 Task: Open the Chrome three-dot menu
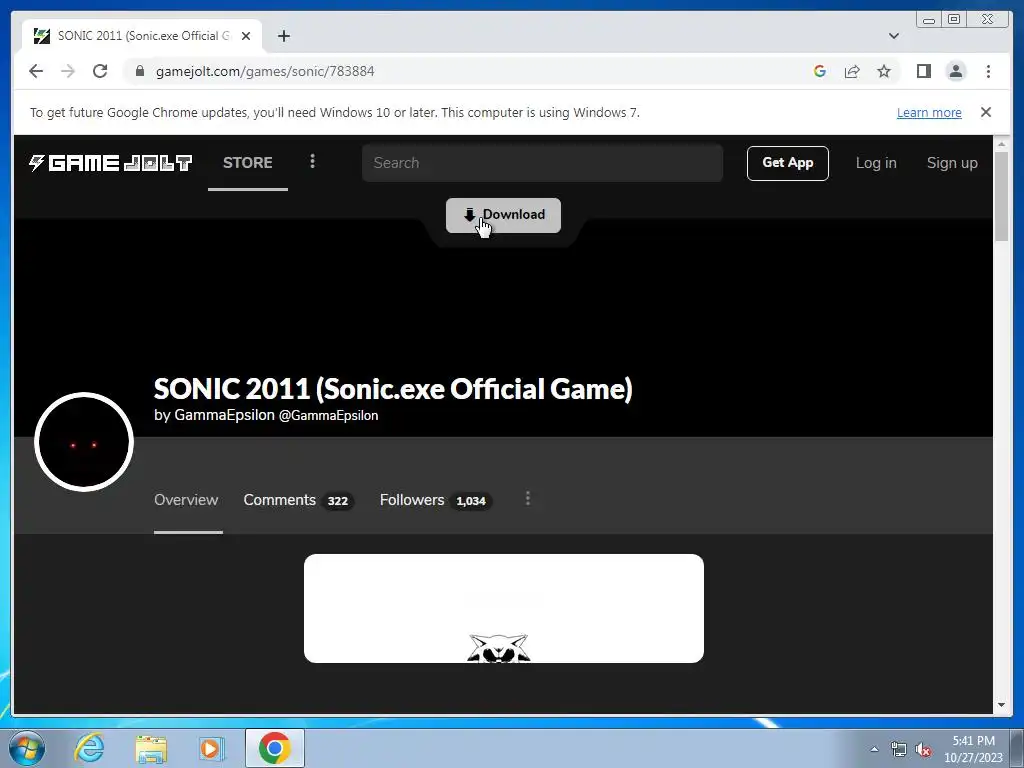pyautogui.click(x=988, y=71)
